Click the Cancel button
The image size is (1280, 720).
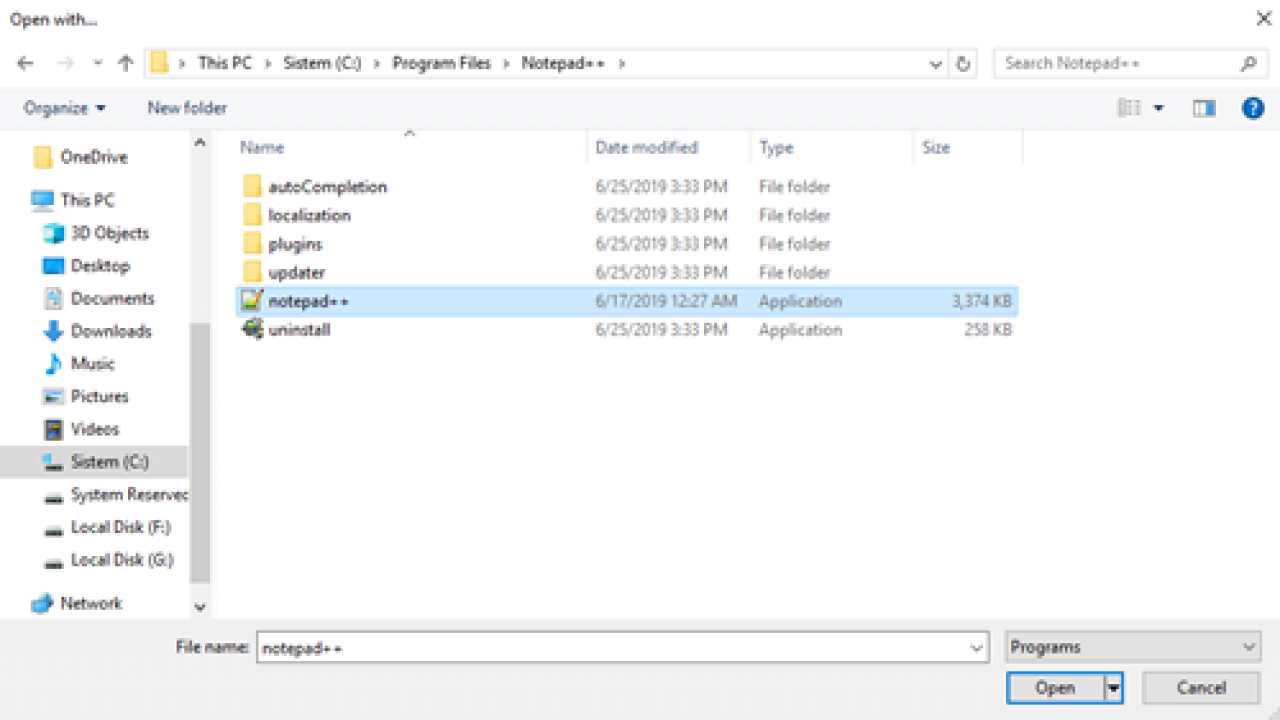coord(1200,688)
